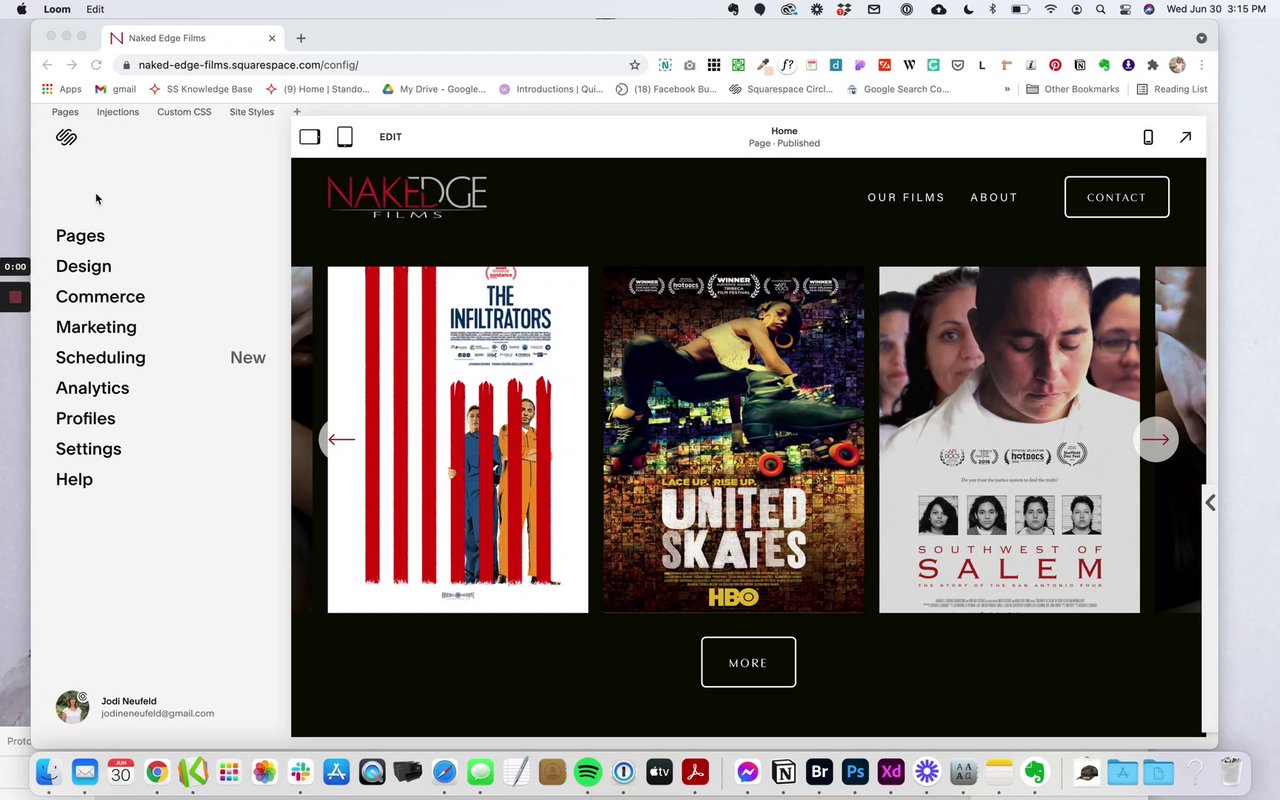
Task: Open Jodi Neufeld account profile
Action: pyautogui.click(x=135, y=707)
